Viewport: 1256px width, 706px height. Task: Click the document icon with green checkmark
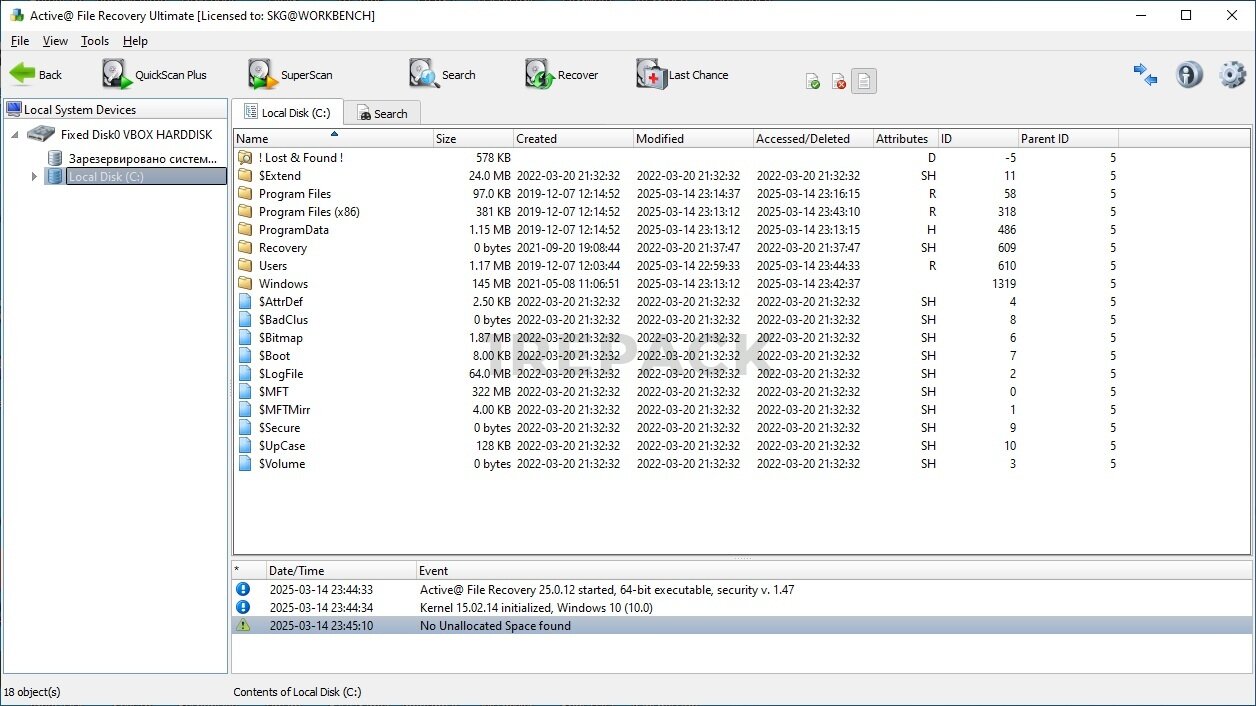click(813, 81)
